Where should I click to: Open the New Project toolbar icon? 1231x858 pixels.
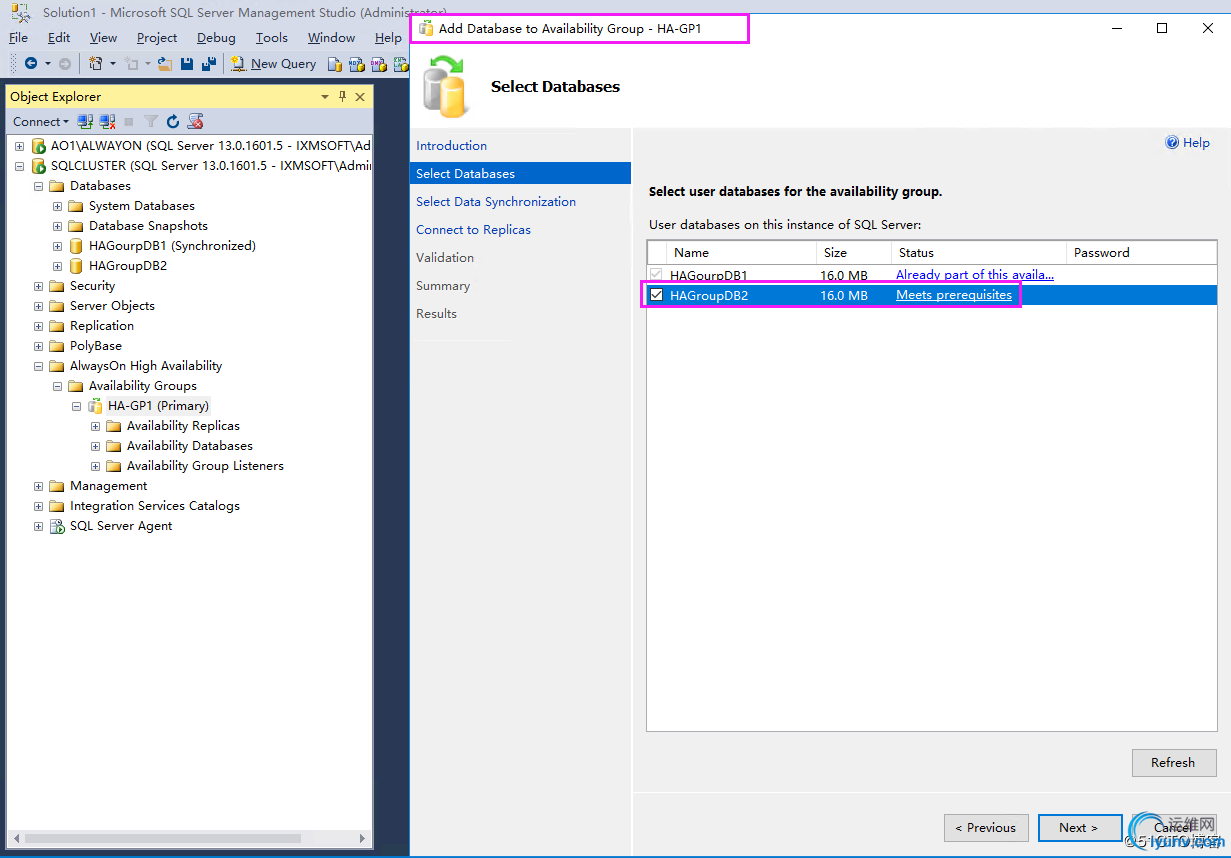tap(96, 63)
